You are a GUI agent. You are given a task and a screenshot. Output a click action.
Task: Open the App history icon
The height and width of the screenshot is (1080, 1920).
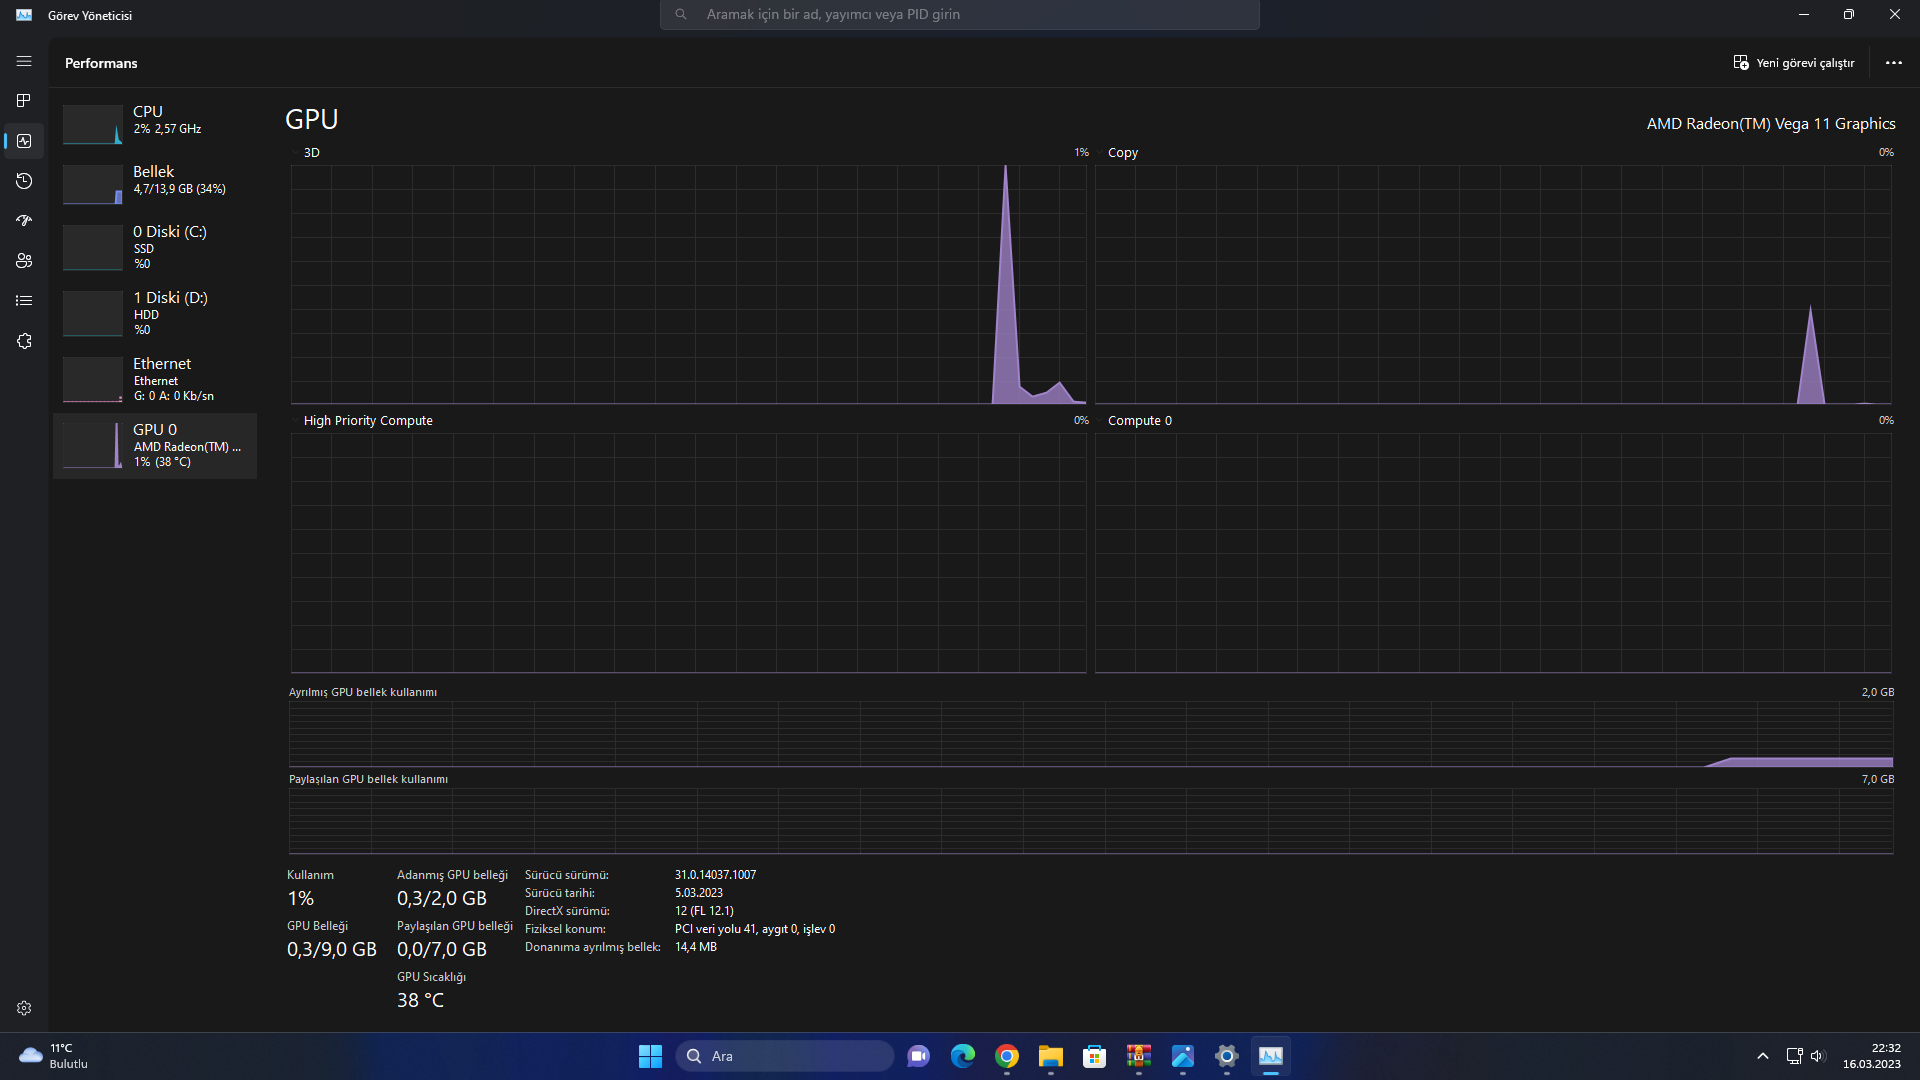pos(24,181)
